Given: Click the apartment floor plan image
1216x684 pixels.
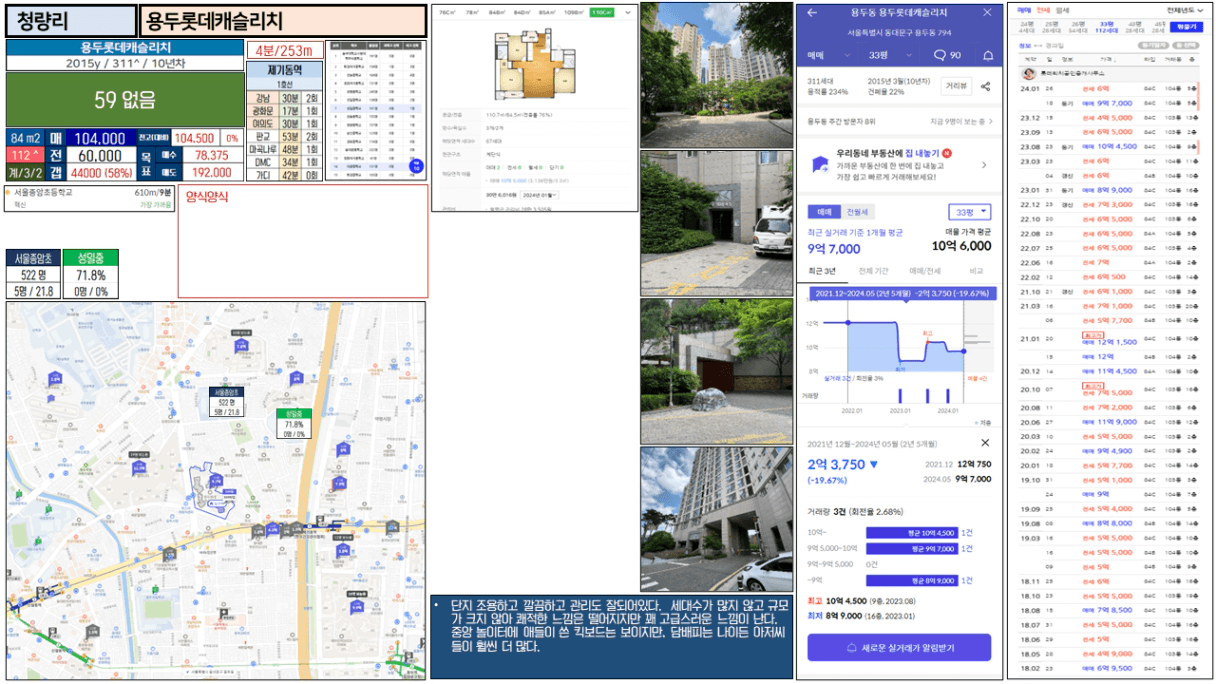Looking at the screenshot, I should [x=535, y=64].
